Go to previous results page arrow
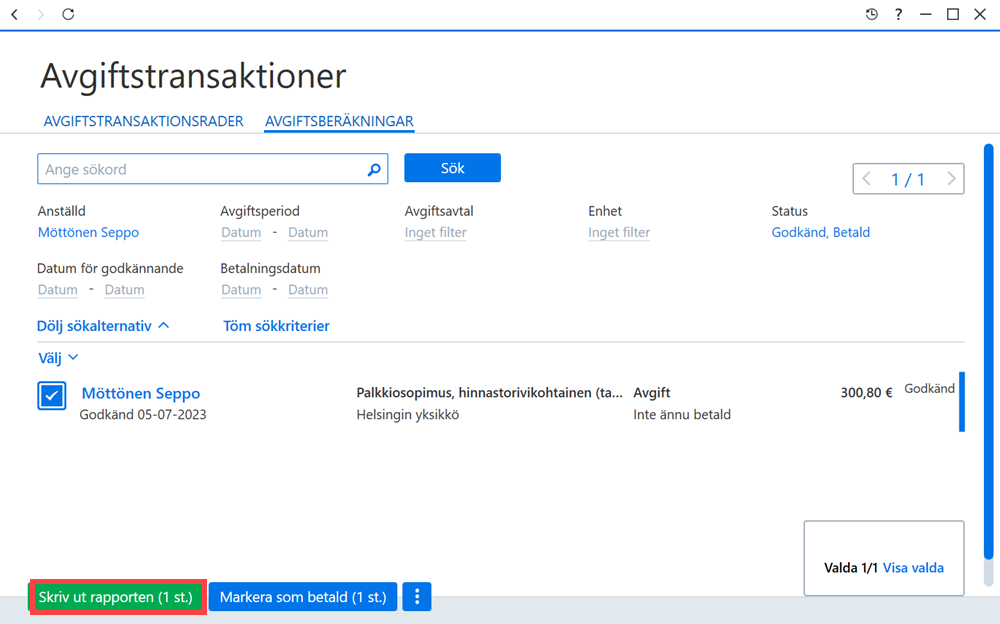This screenshot has height=624, width=1000. click(x=866, y=179)
